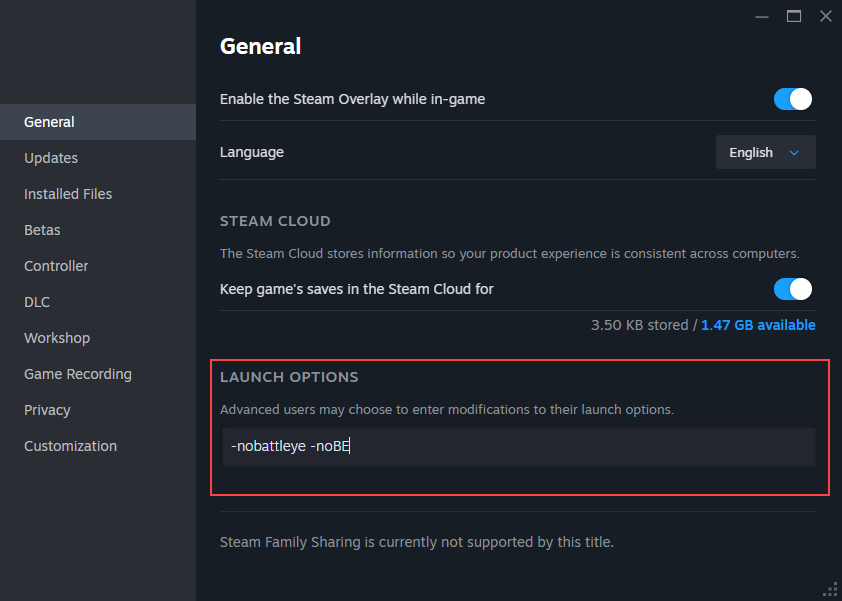Select DLC in the sidebar
The height and width of the screenshot is (601, 842).
click(37, 302)
